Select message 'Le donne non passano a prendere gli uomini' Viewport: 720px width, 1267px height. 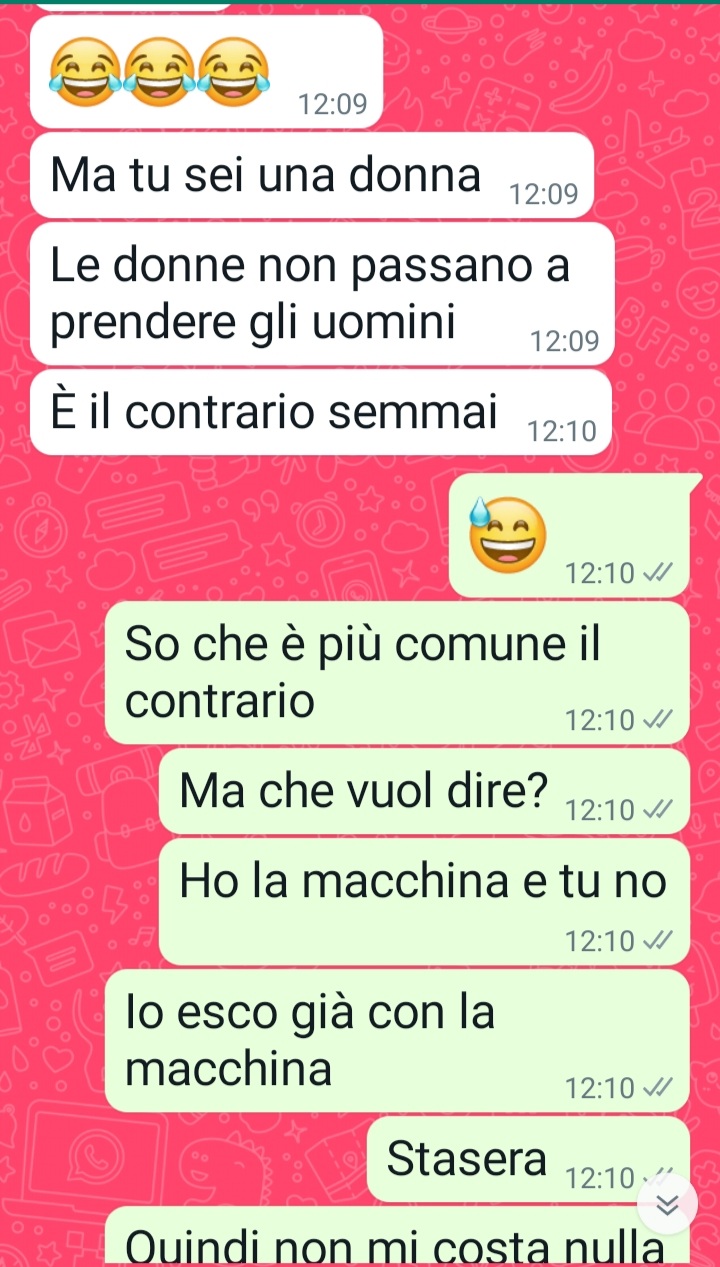pyautogui.click(x=322, y=294)
